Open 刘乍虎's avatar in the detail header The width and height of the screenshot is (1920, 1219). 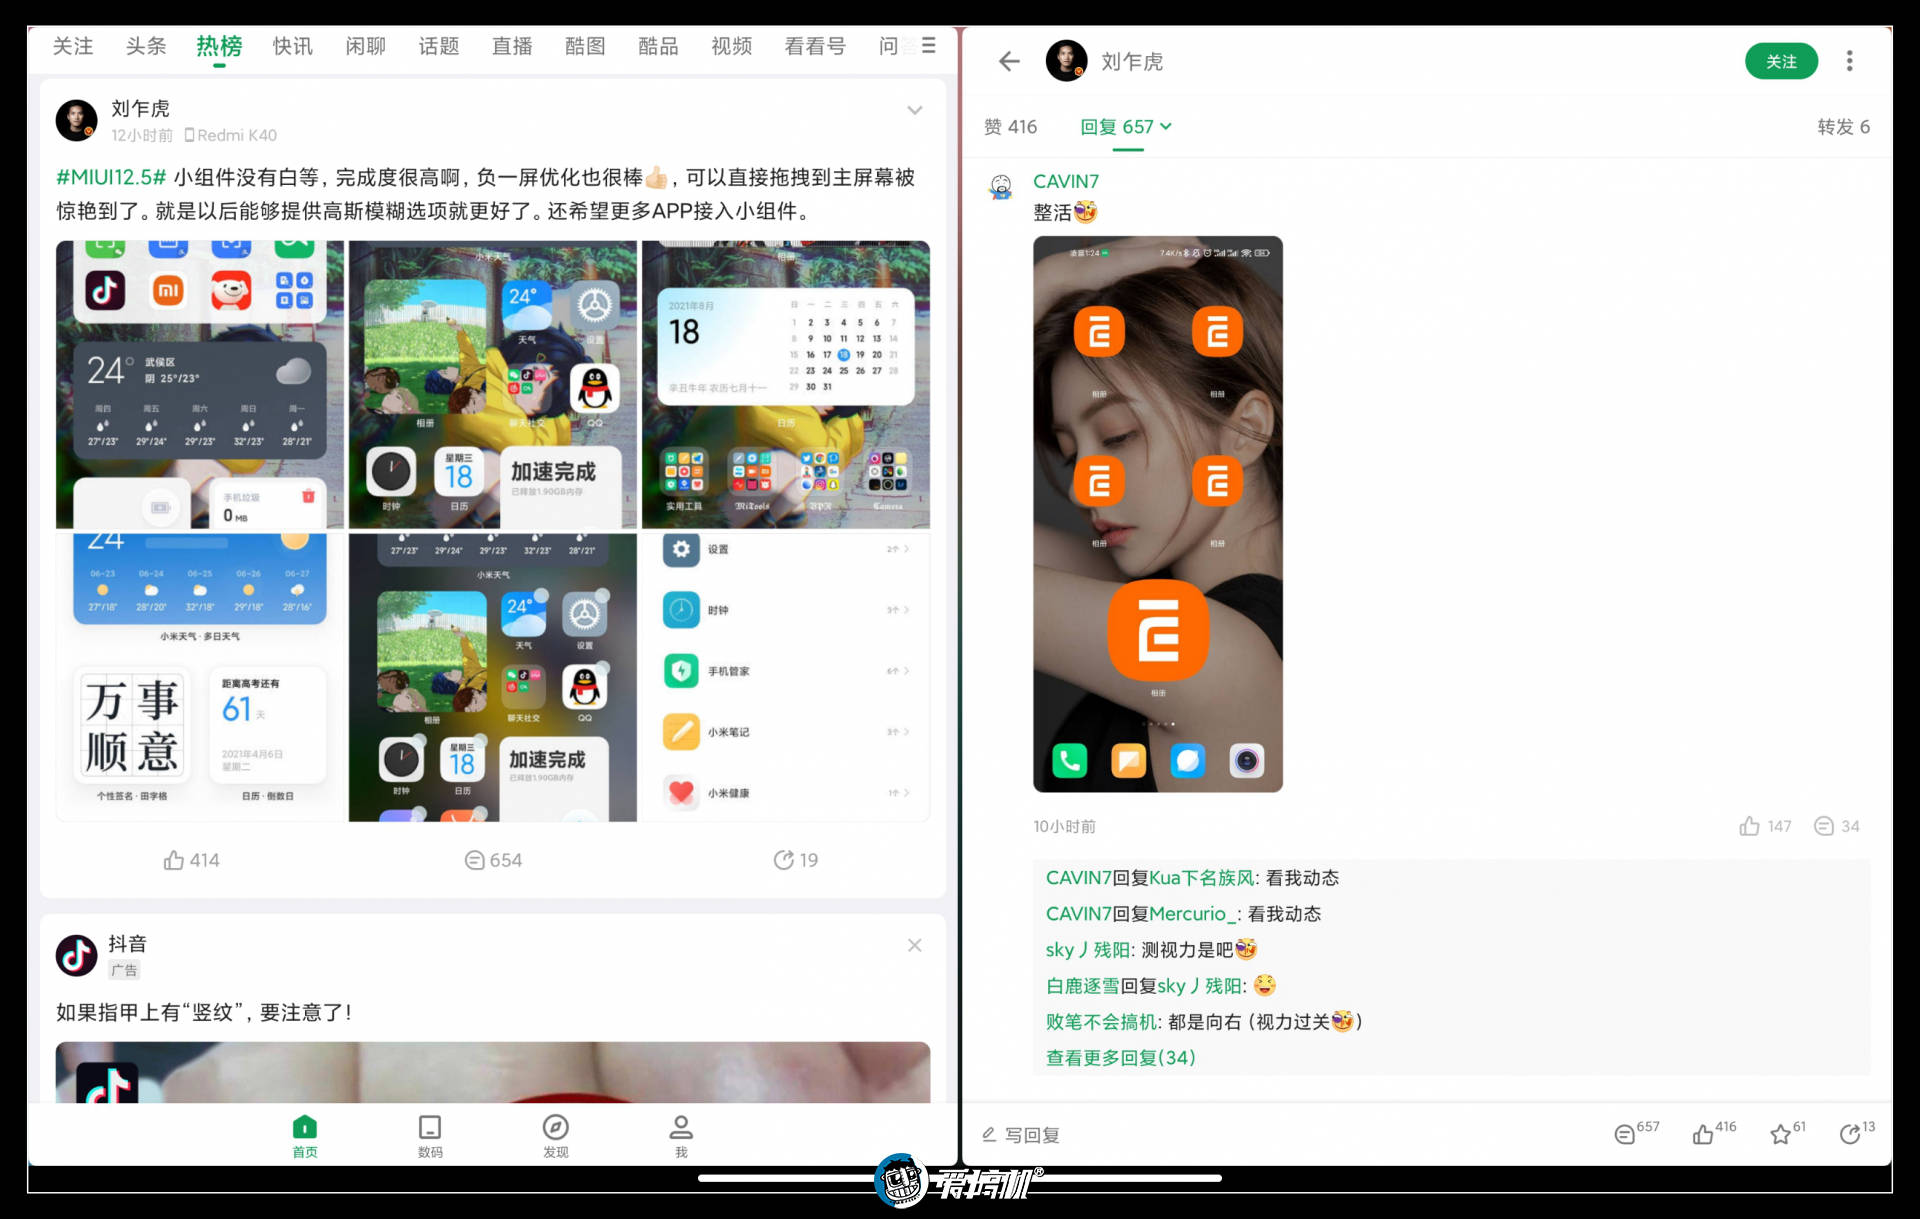click(x=1066, y=61)
